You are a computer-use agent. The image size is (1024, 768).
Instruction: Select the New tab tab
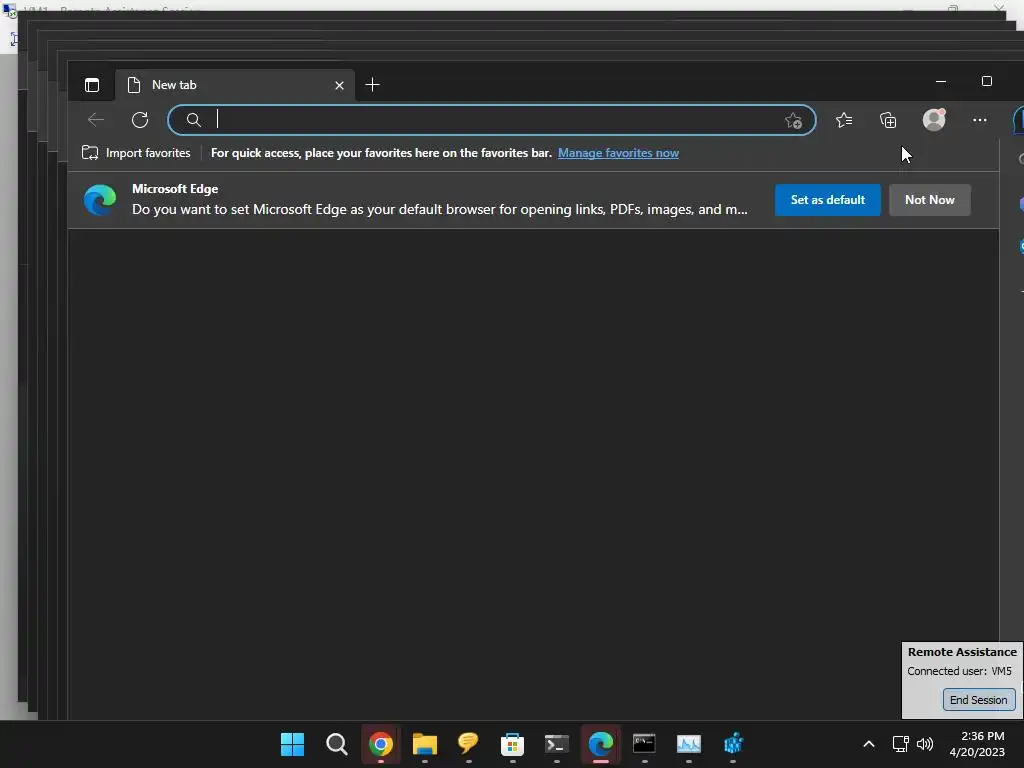click(x=235, y=85)
